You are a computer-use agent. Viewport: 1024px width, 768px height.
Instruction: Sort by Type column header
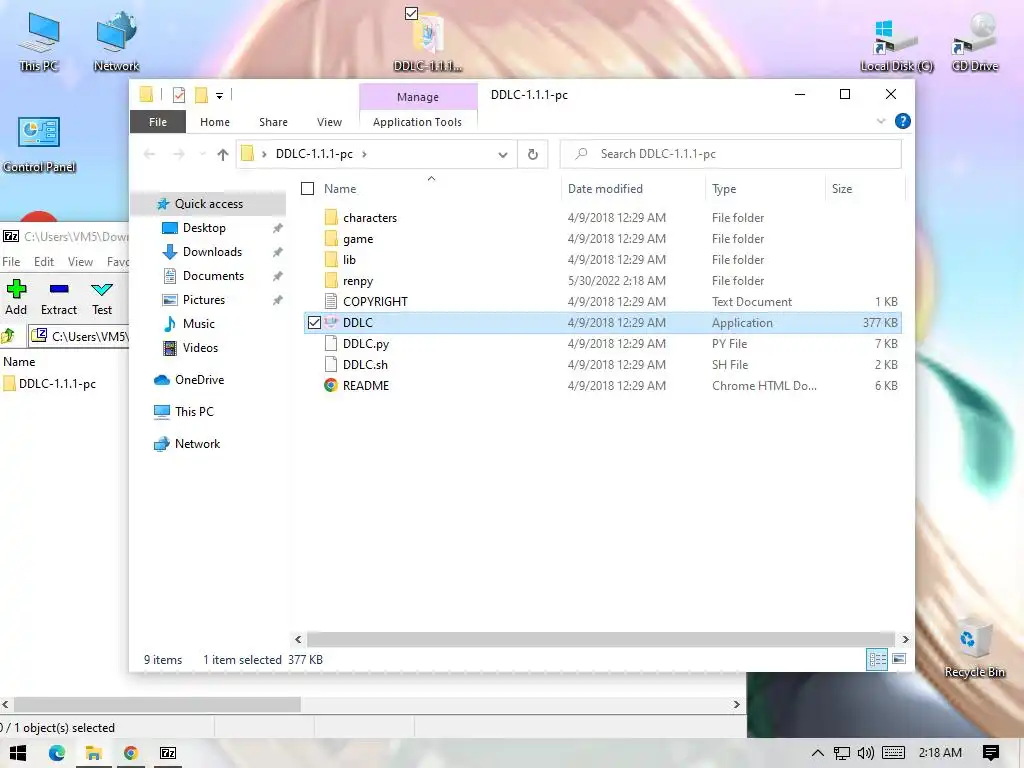(765, 189)
